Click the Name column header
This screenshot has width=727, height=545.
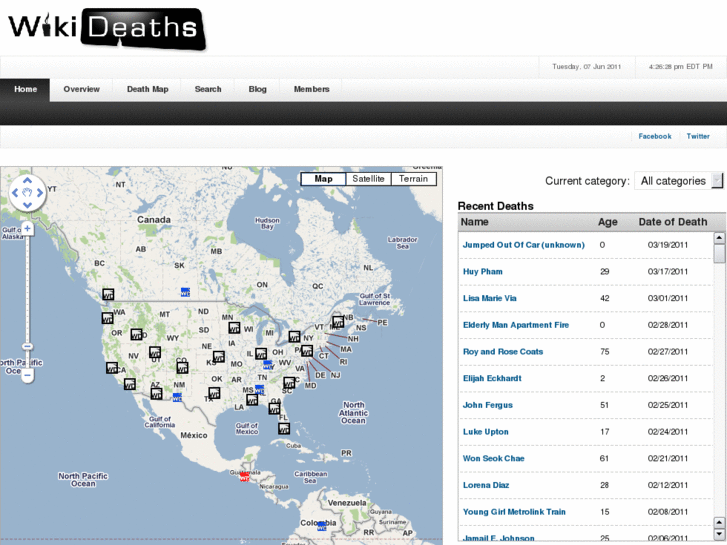pyautogui.click(x=474, y=222)
